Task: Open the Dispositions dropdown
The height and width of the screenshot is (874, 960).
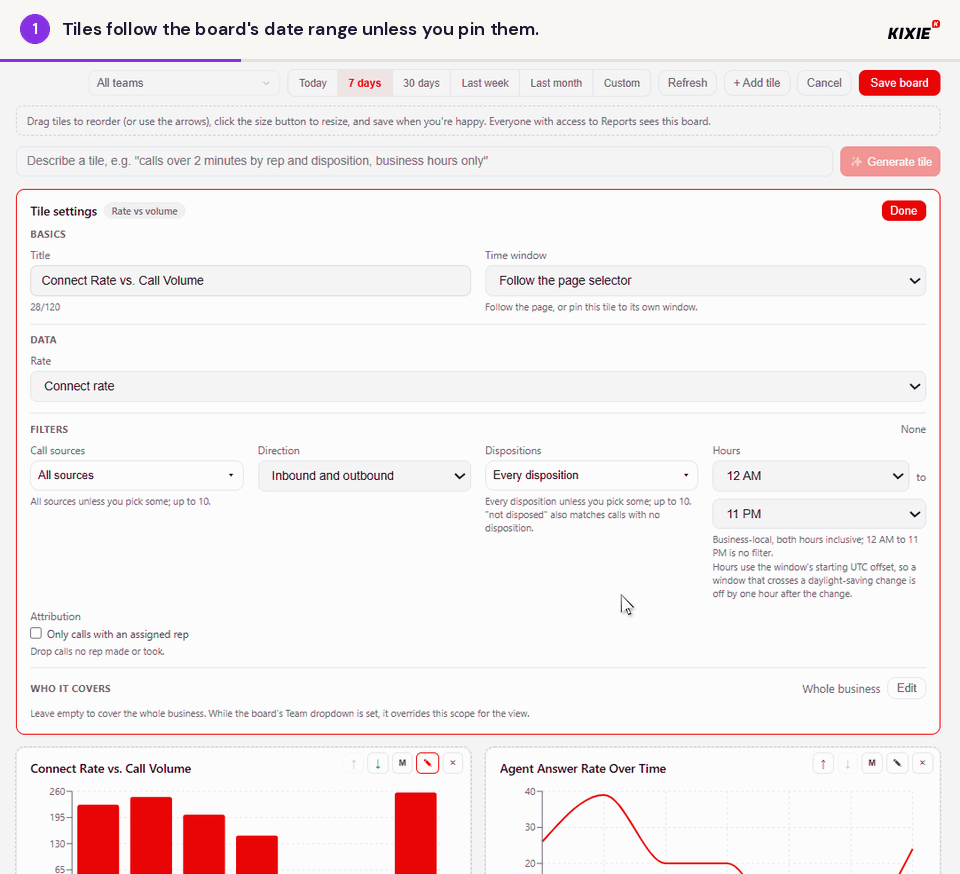Action: click(591, 476)
